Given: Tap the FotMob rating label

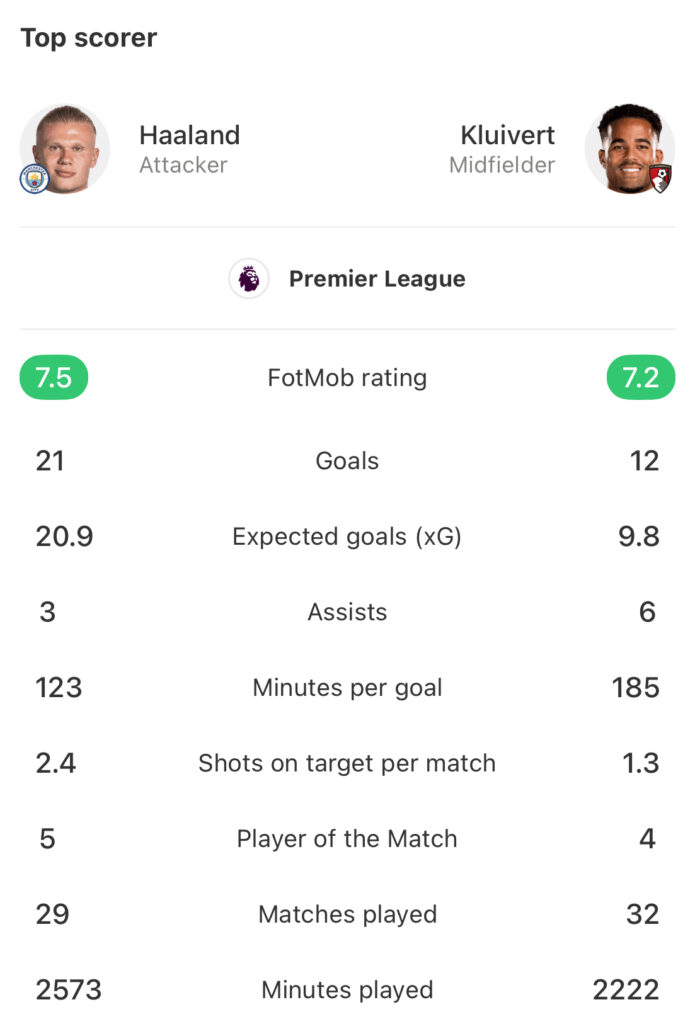Looking at the screenshot, I should 348,377.
